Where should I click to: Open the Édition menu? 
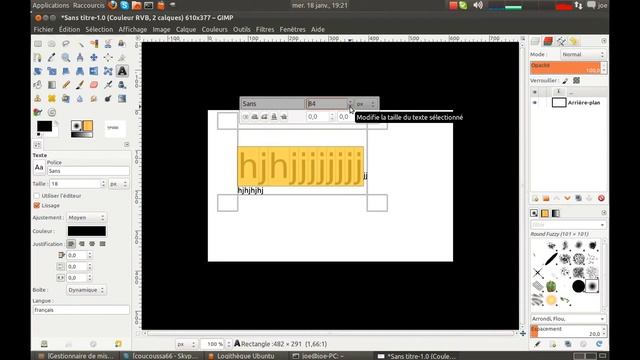click(69, 29)
